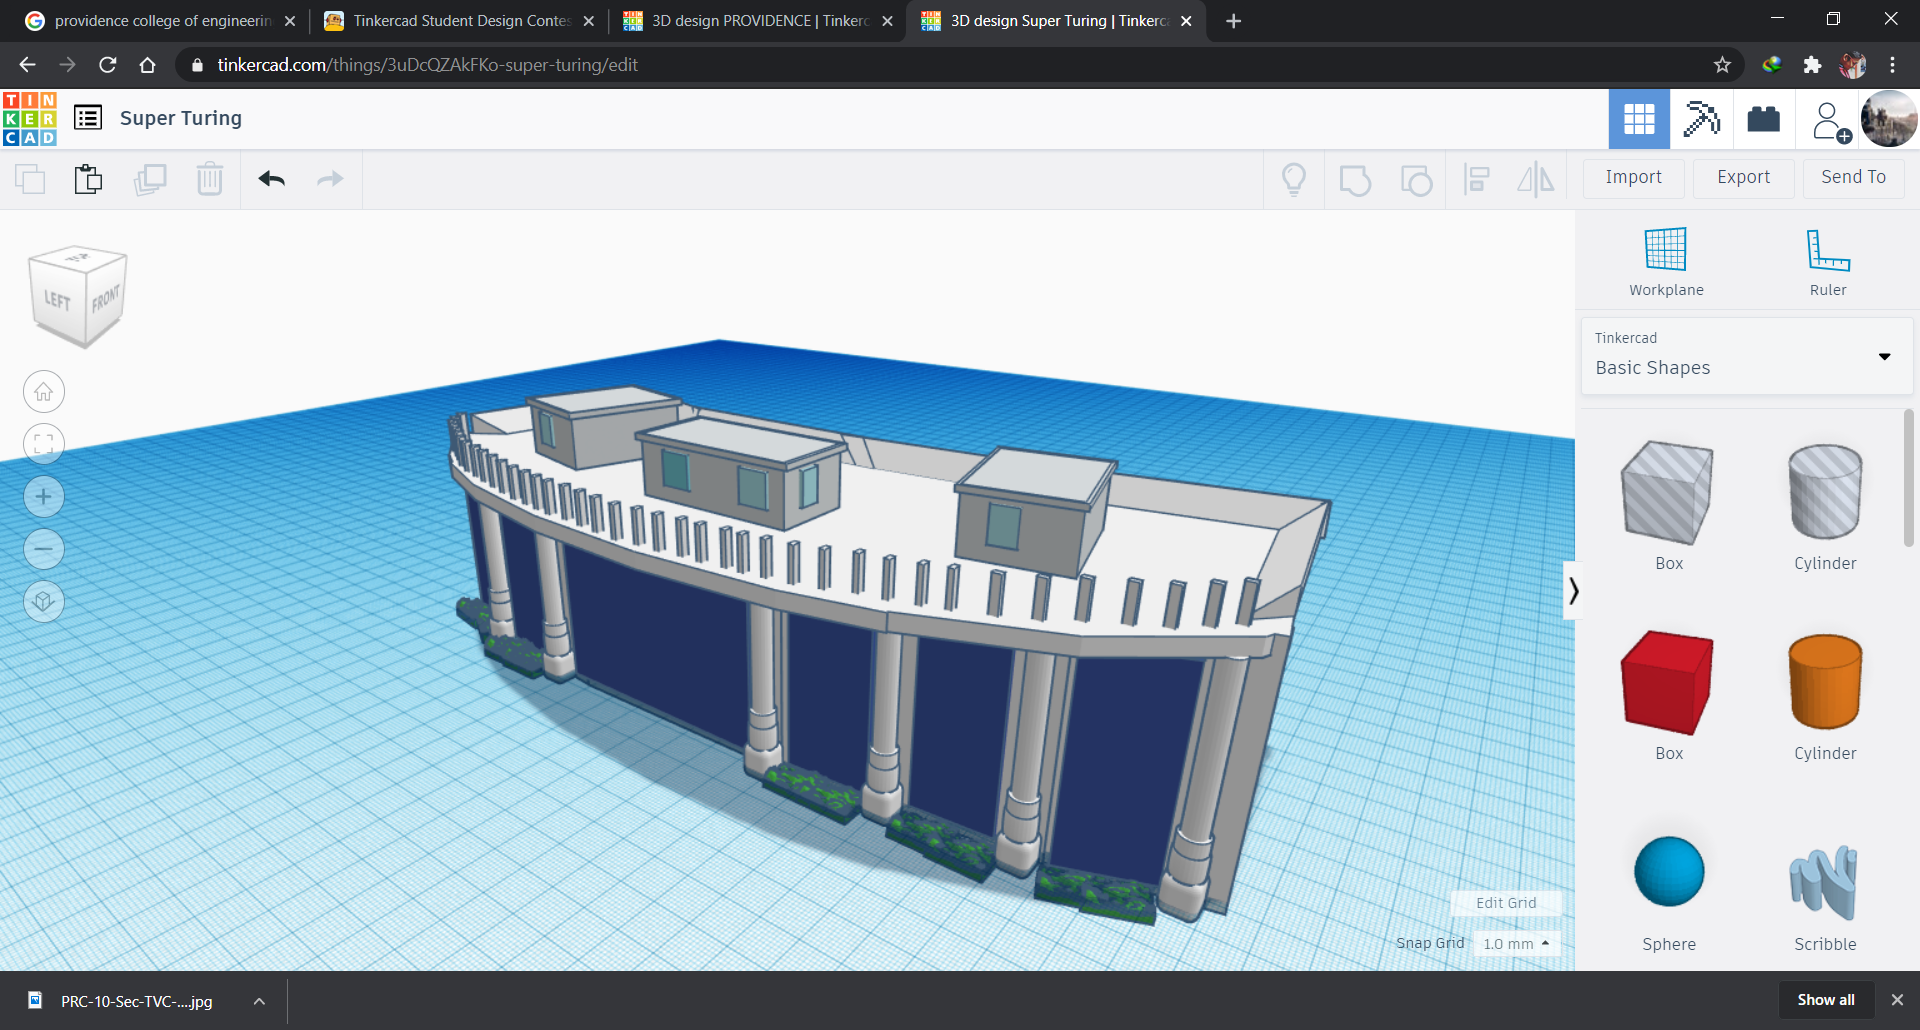Open the Tinkercad logo home link
The height and width of the screenshot is (1030, 1920).
tap(30, 119)
